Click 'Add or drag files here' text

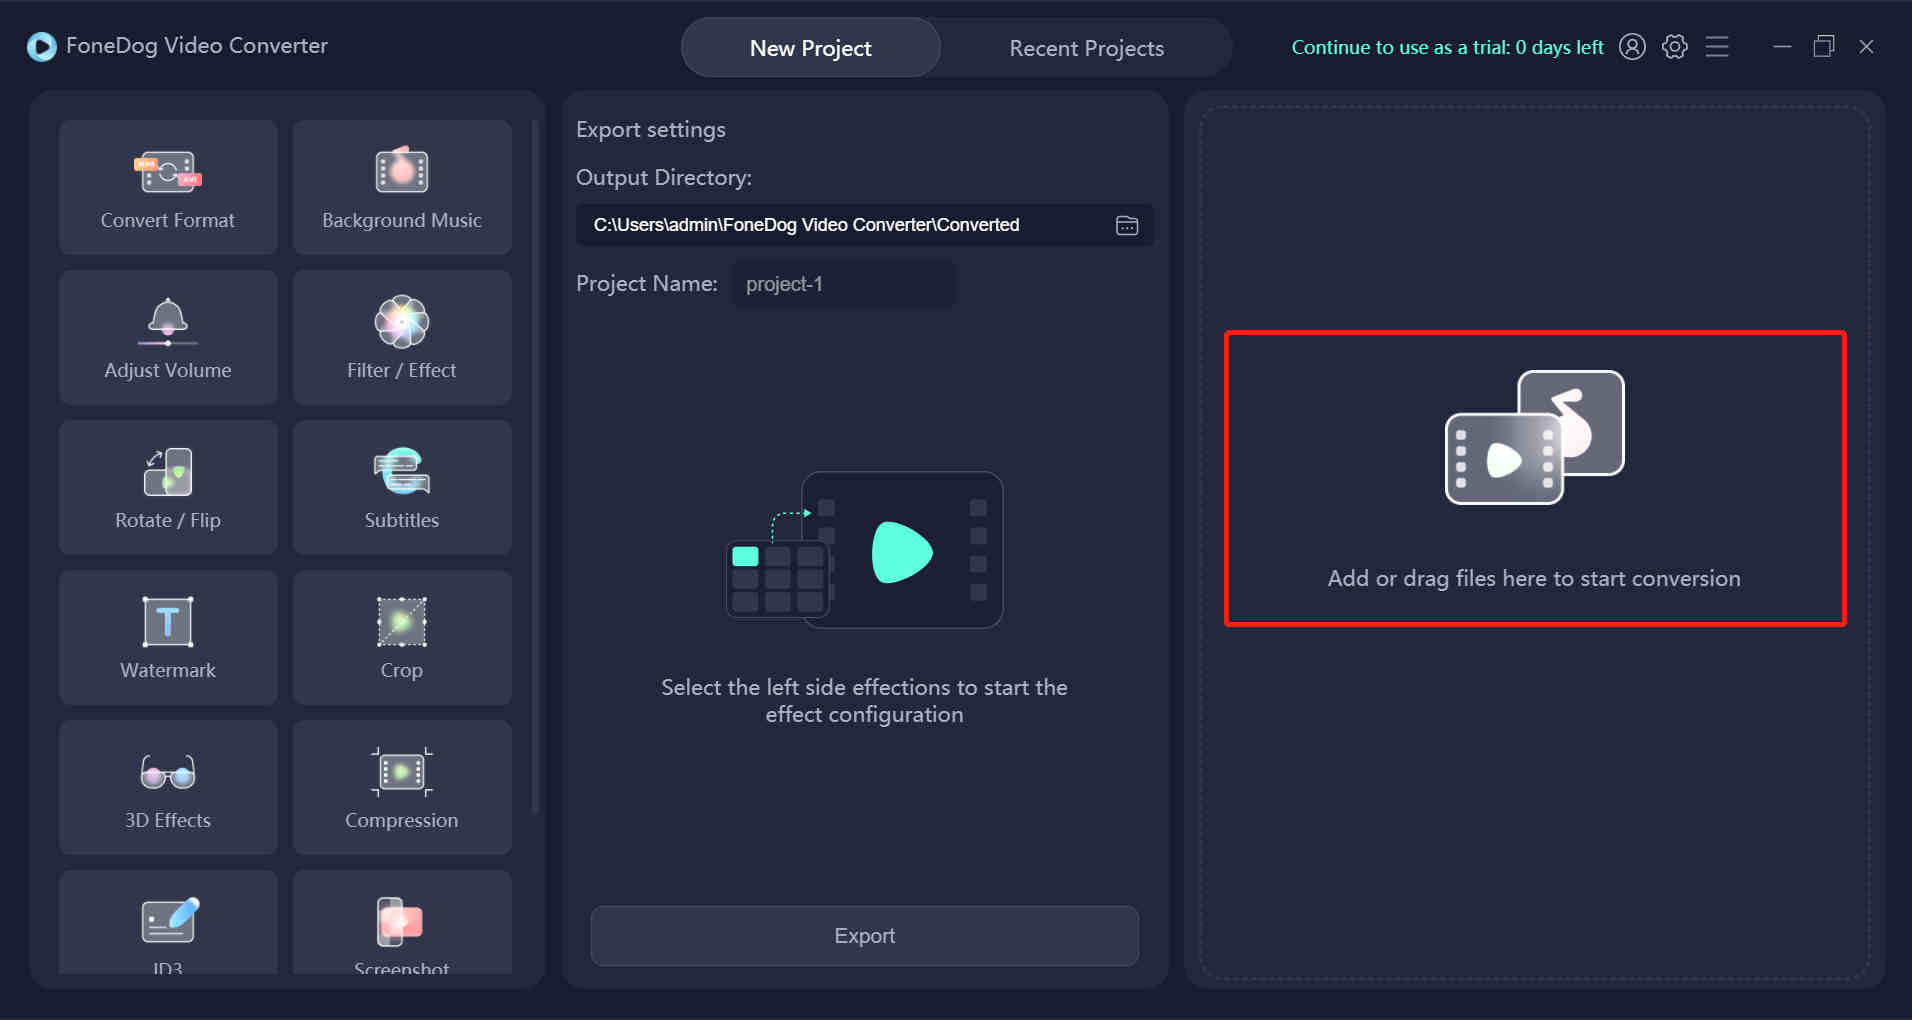click(x=1534, y=578)
